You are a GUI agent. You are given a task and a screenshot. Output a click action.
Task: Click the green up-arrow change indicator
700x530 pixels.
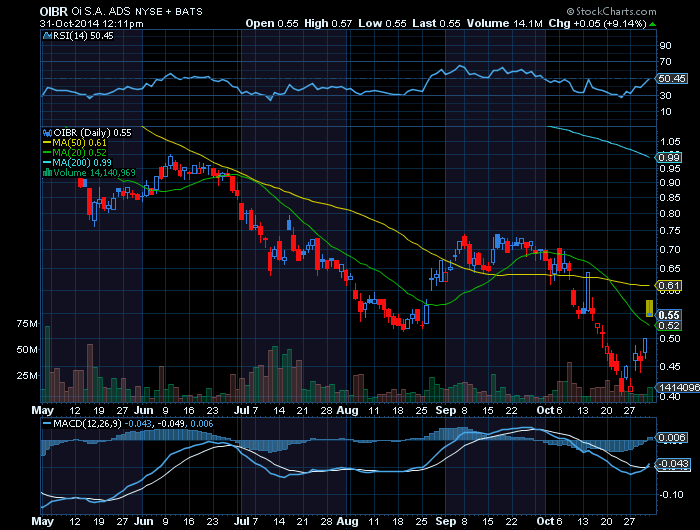(653, 24)
